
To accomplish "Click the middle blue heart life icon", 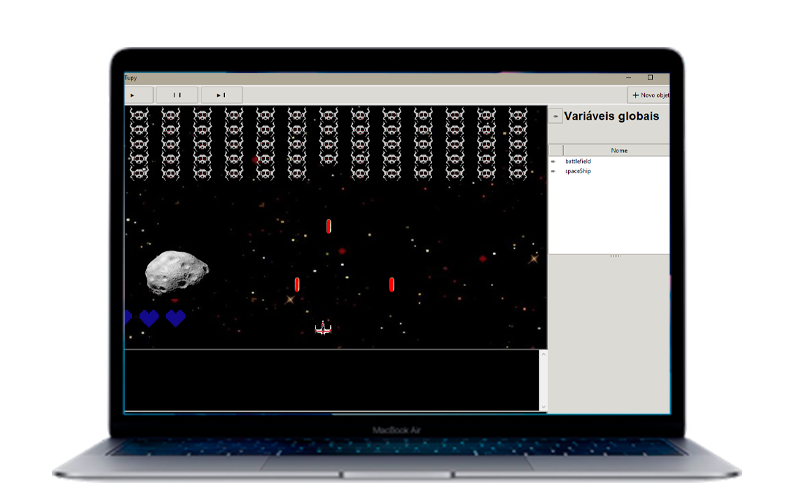I will click(x=149, y=318).
